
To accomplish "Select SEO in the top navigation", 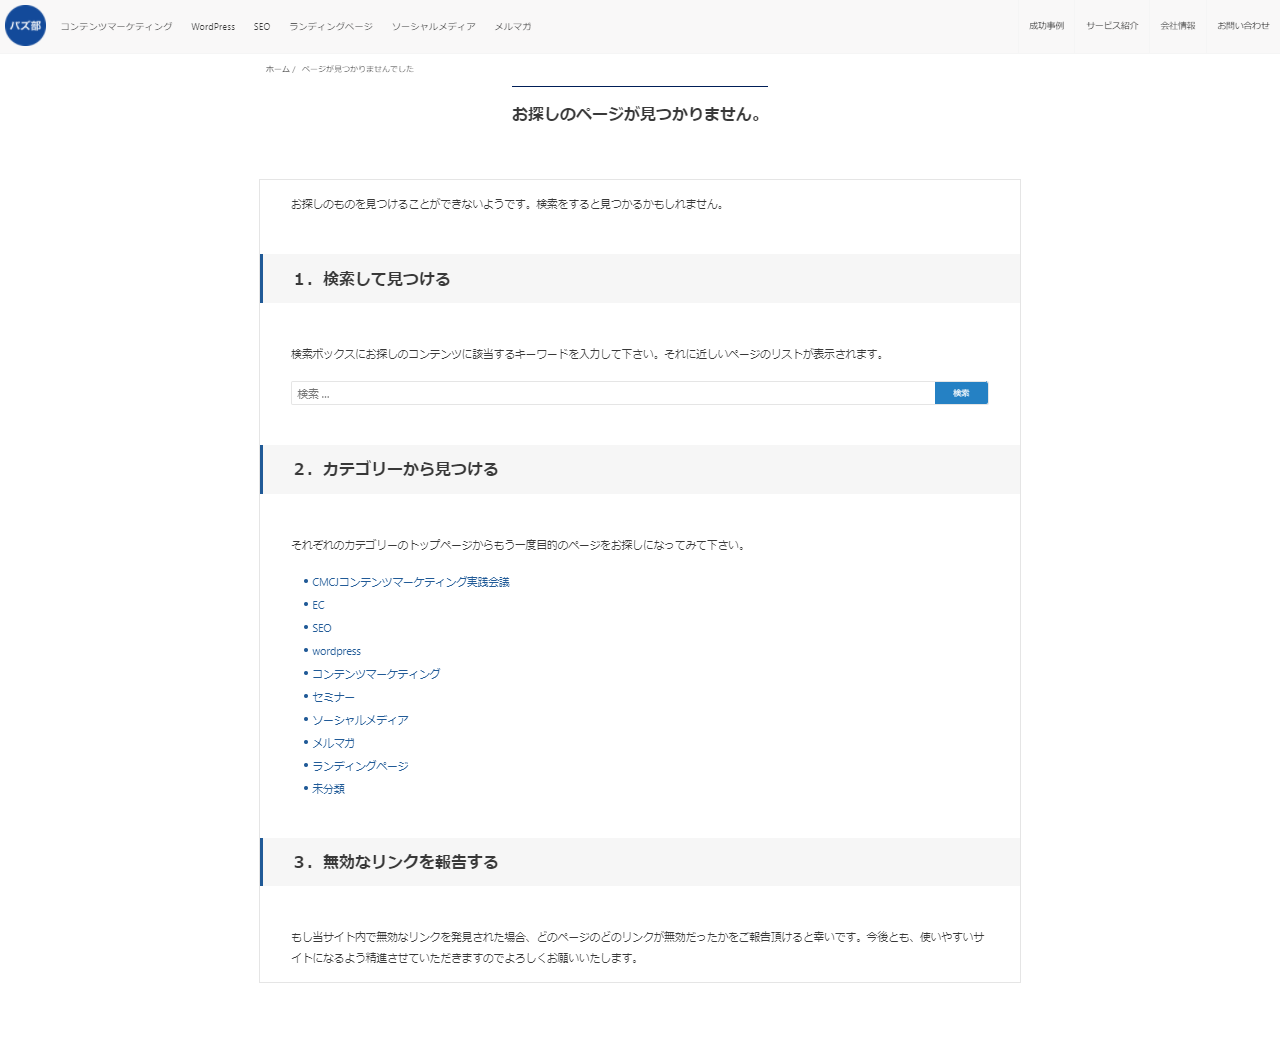I will coord(262,27).
